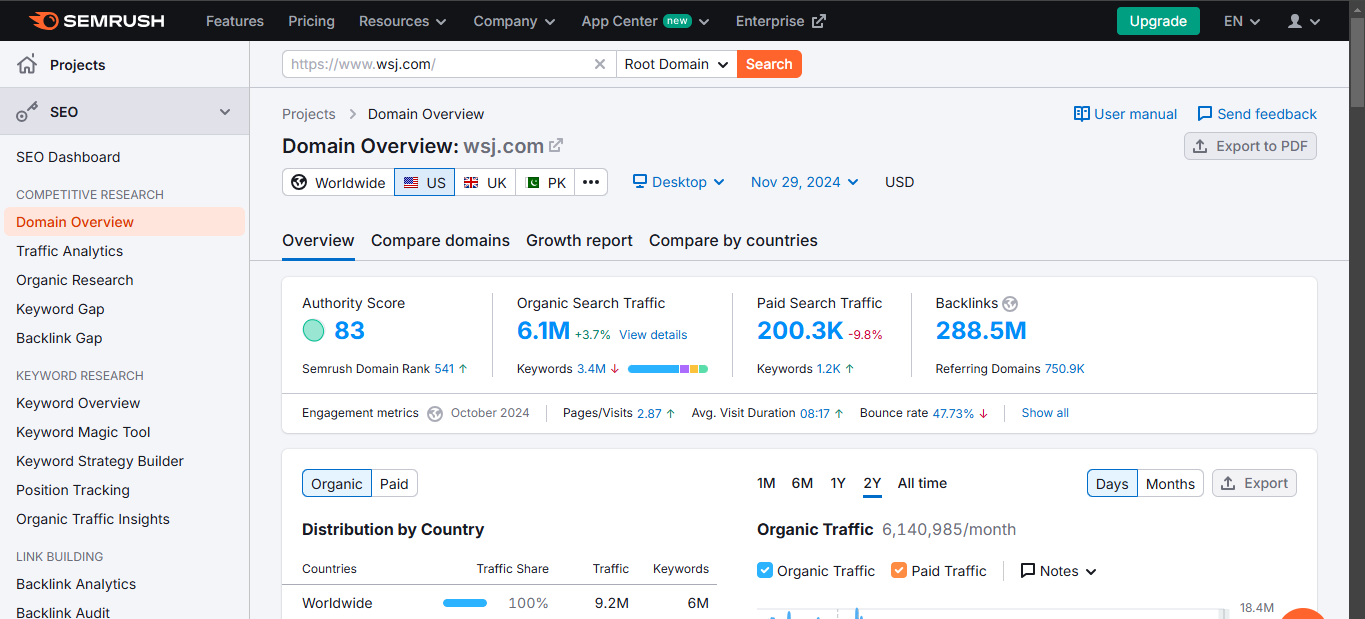This screenshot has width=1365, height=619.
Task: Select the PK flag database
Action: tap(545, 182)
